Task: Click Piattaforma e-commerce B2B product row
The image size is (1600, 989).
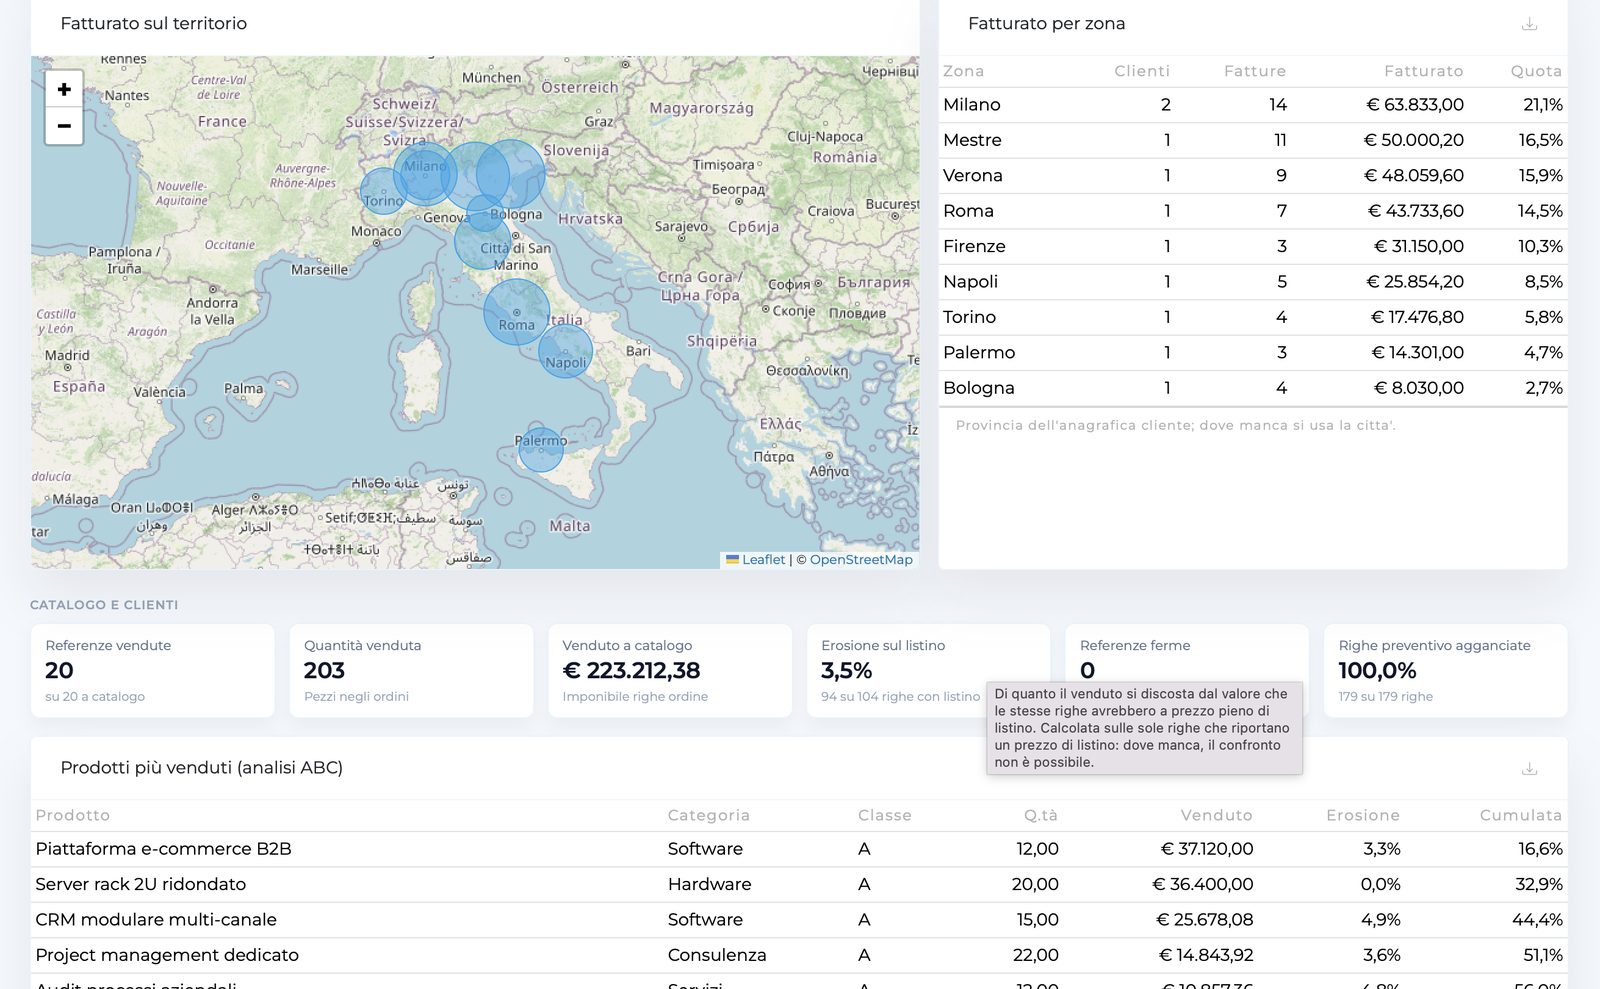Action: coord(799,849)
